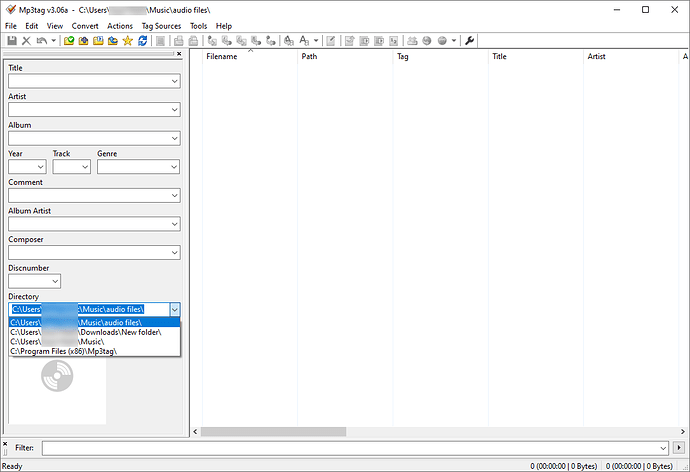
Task: Click the Actions (Quick) letter A icon
Action: [304, 41]
